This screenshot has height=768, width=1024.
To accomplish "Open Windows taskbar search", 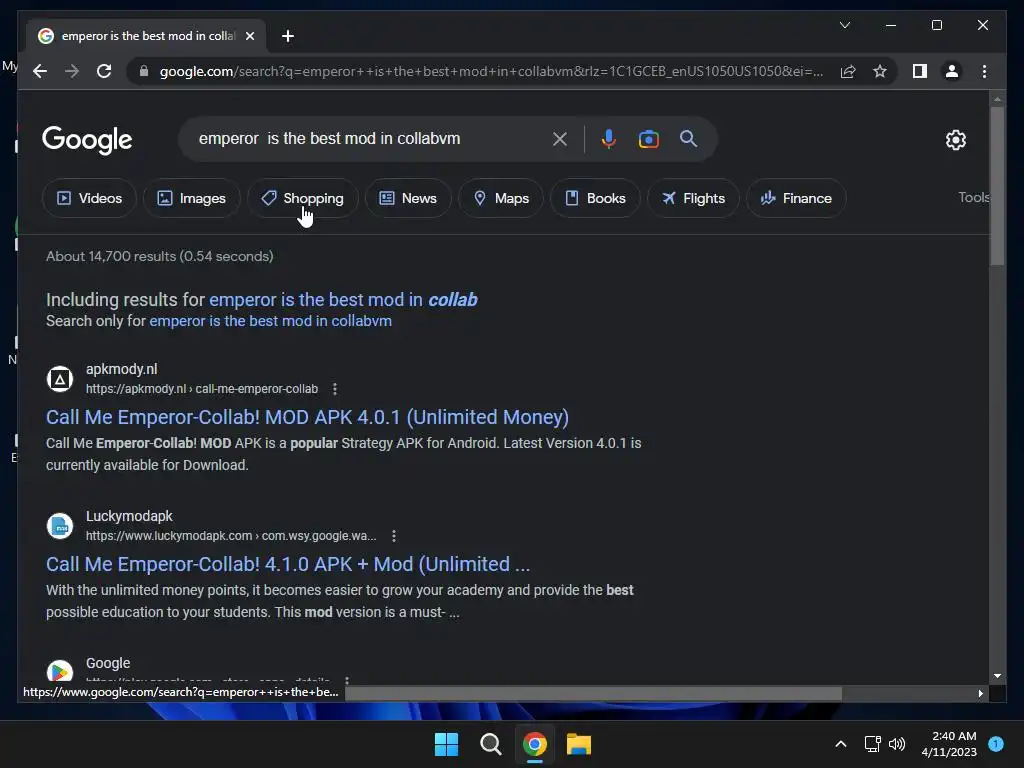I will 490,744.
